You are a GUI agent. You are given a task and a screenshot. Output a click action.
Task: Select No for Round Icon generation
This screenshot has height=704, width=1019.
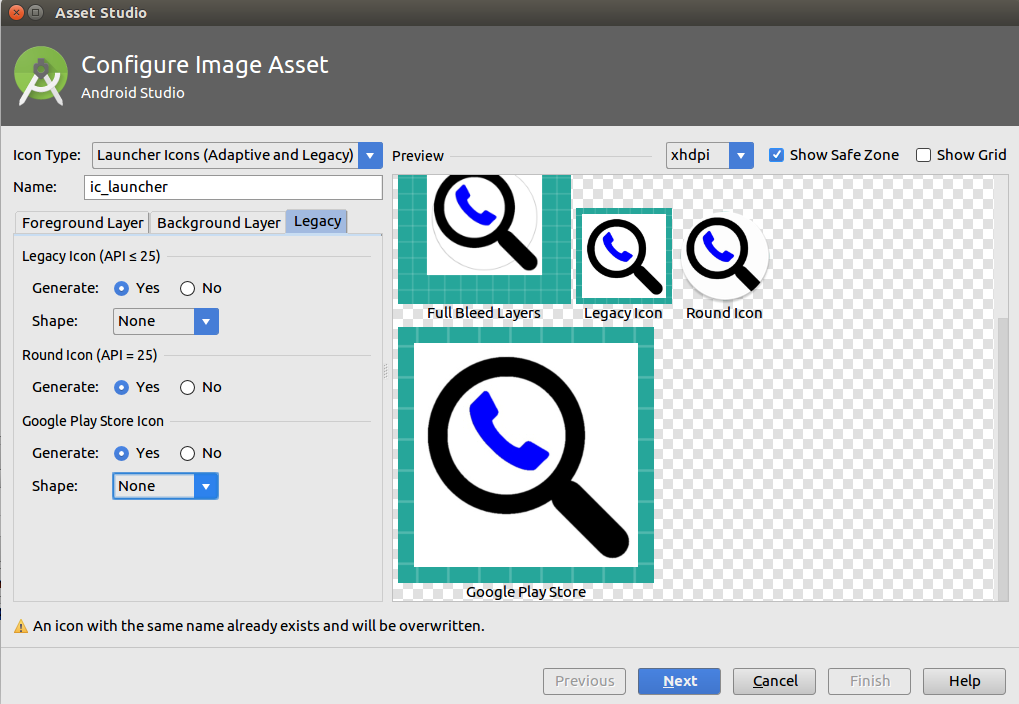188,387
